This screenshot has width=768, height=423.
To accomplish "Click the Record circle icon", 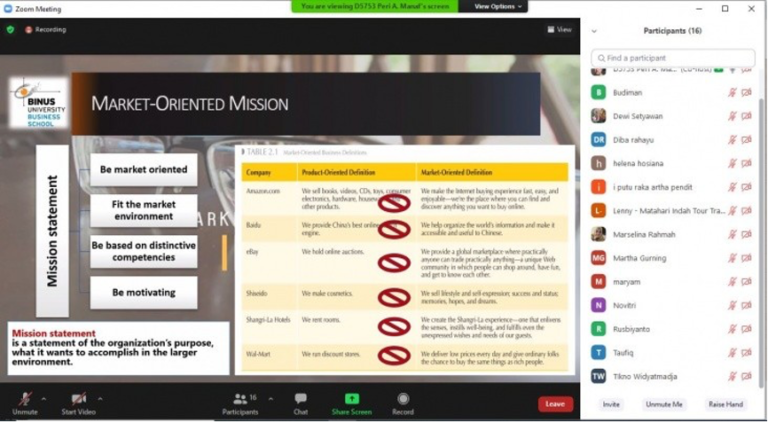I will [403, 399].
